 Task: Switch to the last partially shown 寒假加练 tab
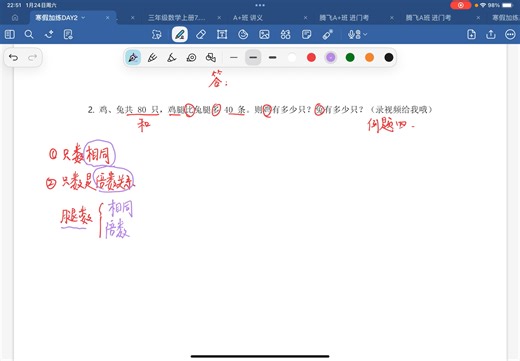[506, 18]
